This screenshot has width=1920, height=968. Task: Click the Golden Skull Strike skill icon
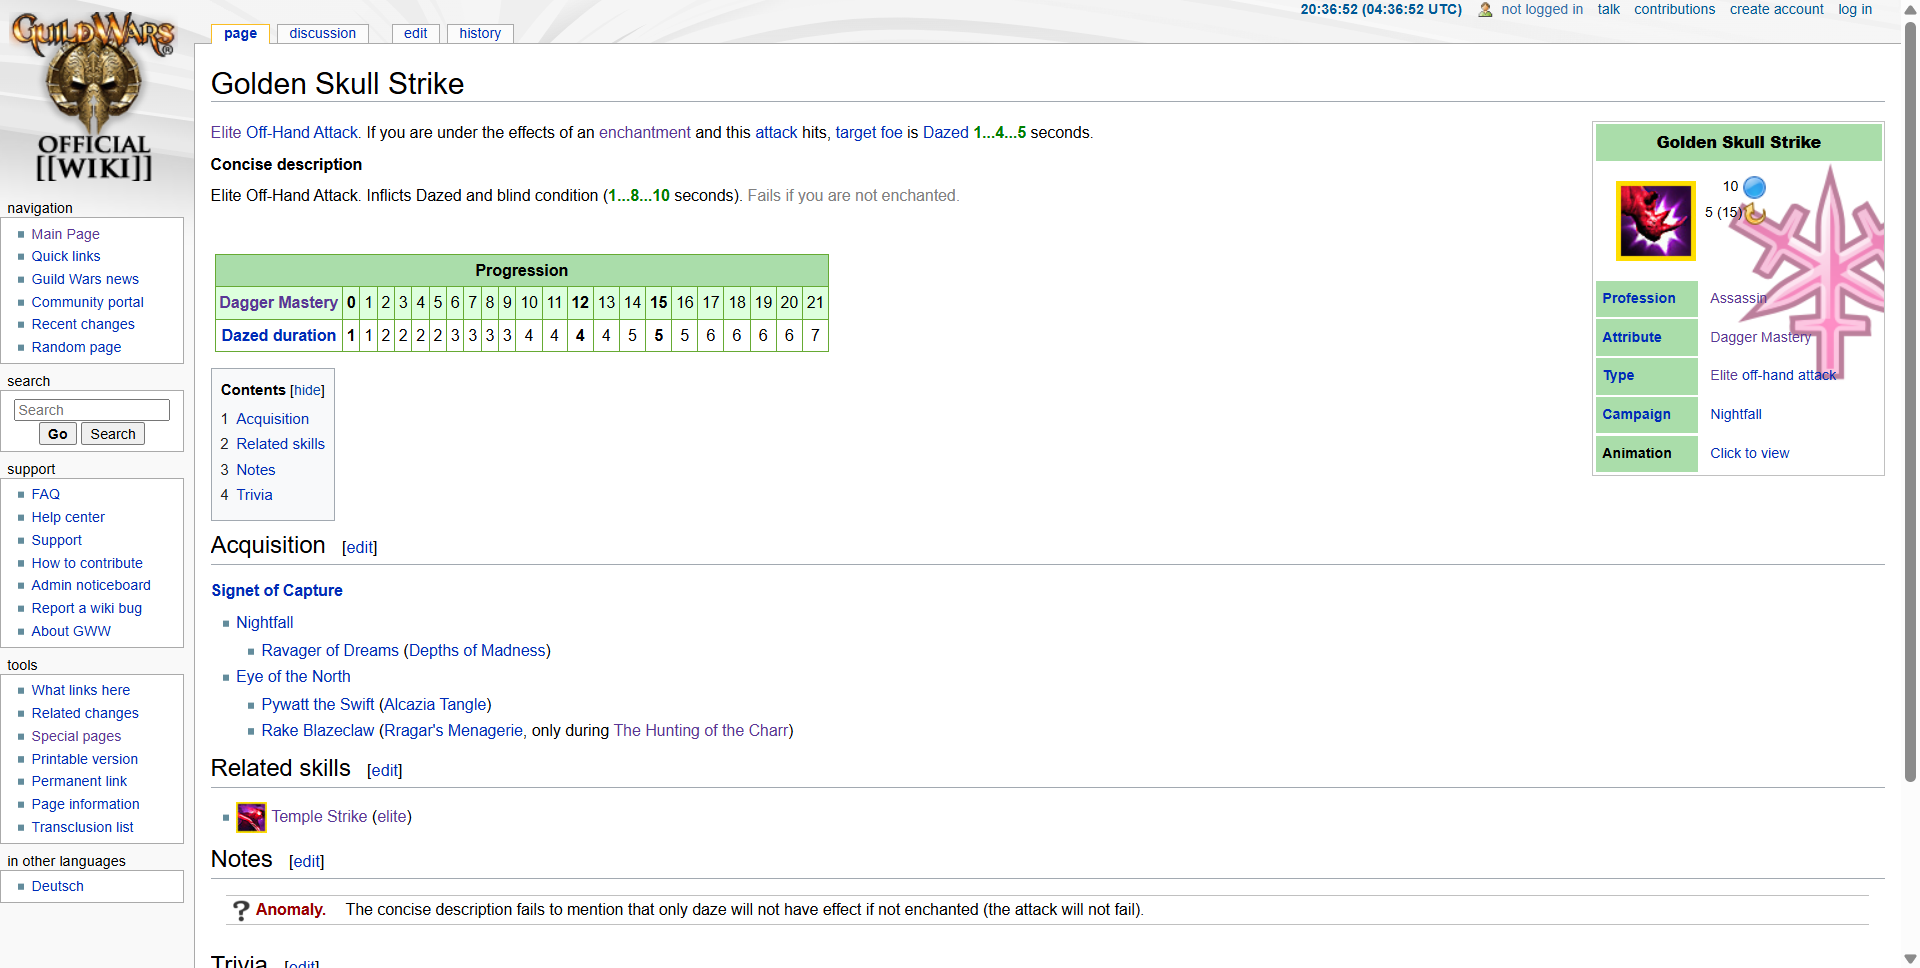point(1655,221)
